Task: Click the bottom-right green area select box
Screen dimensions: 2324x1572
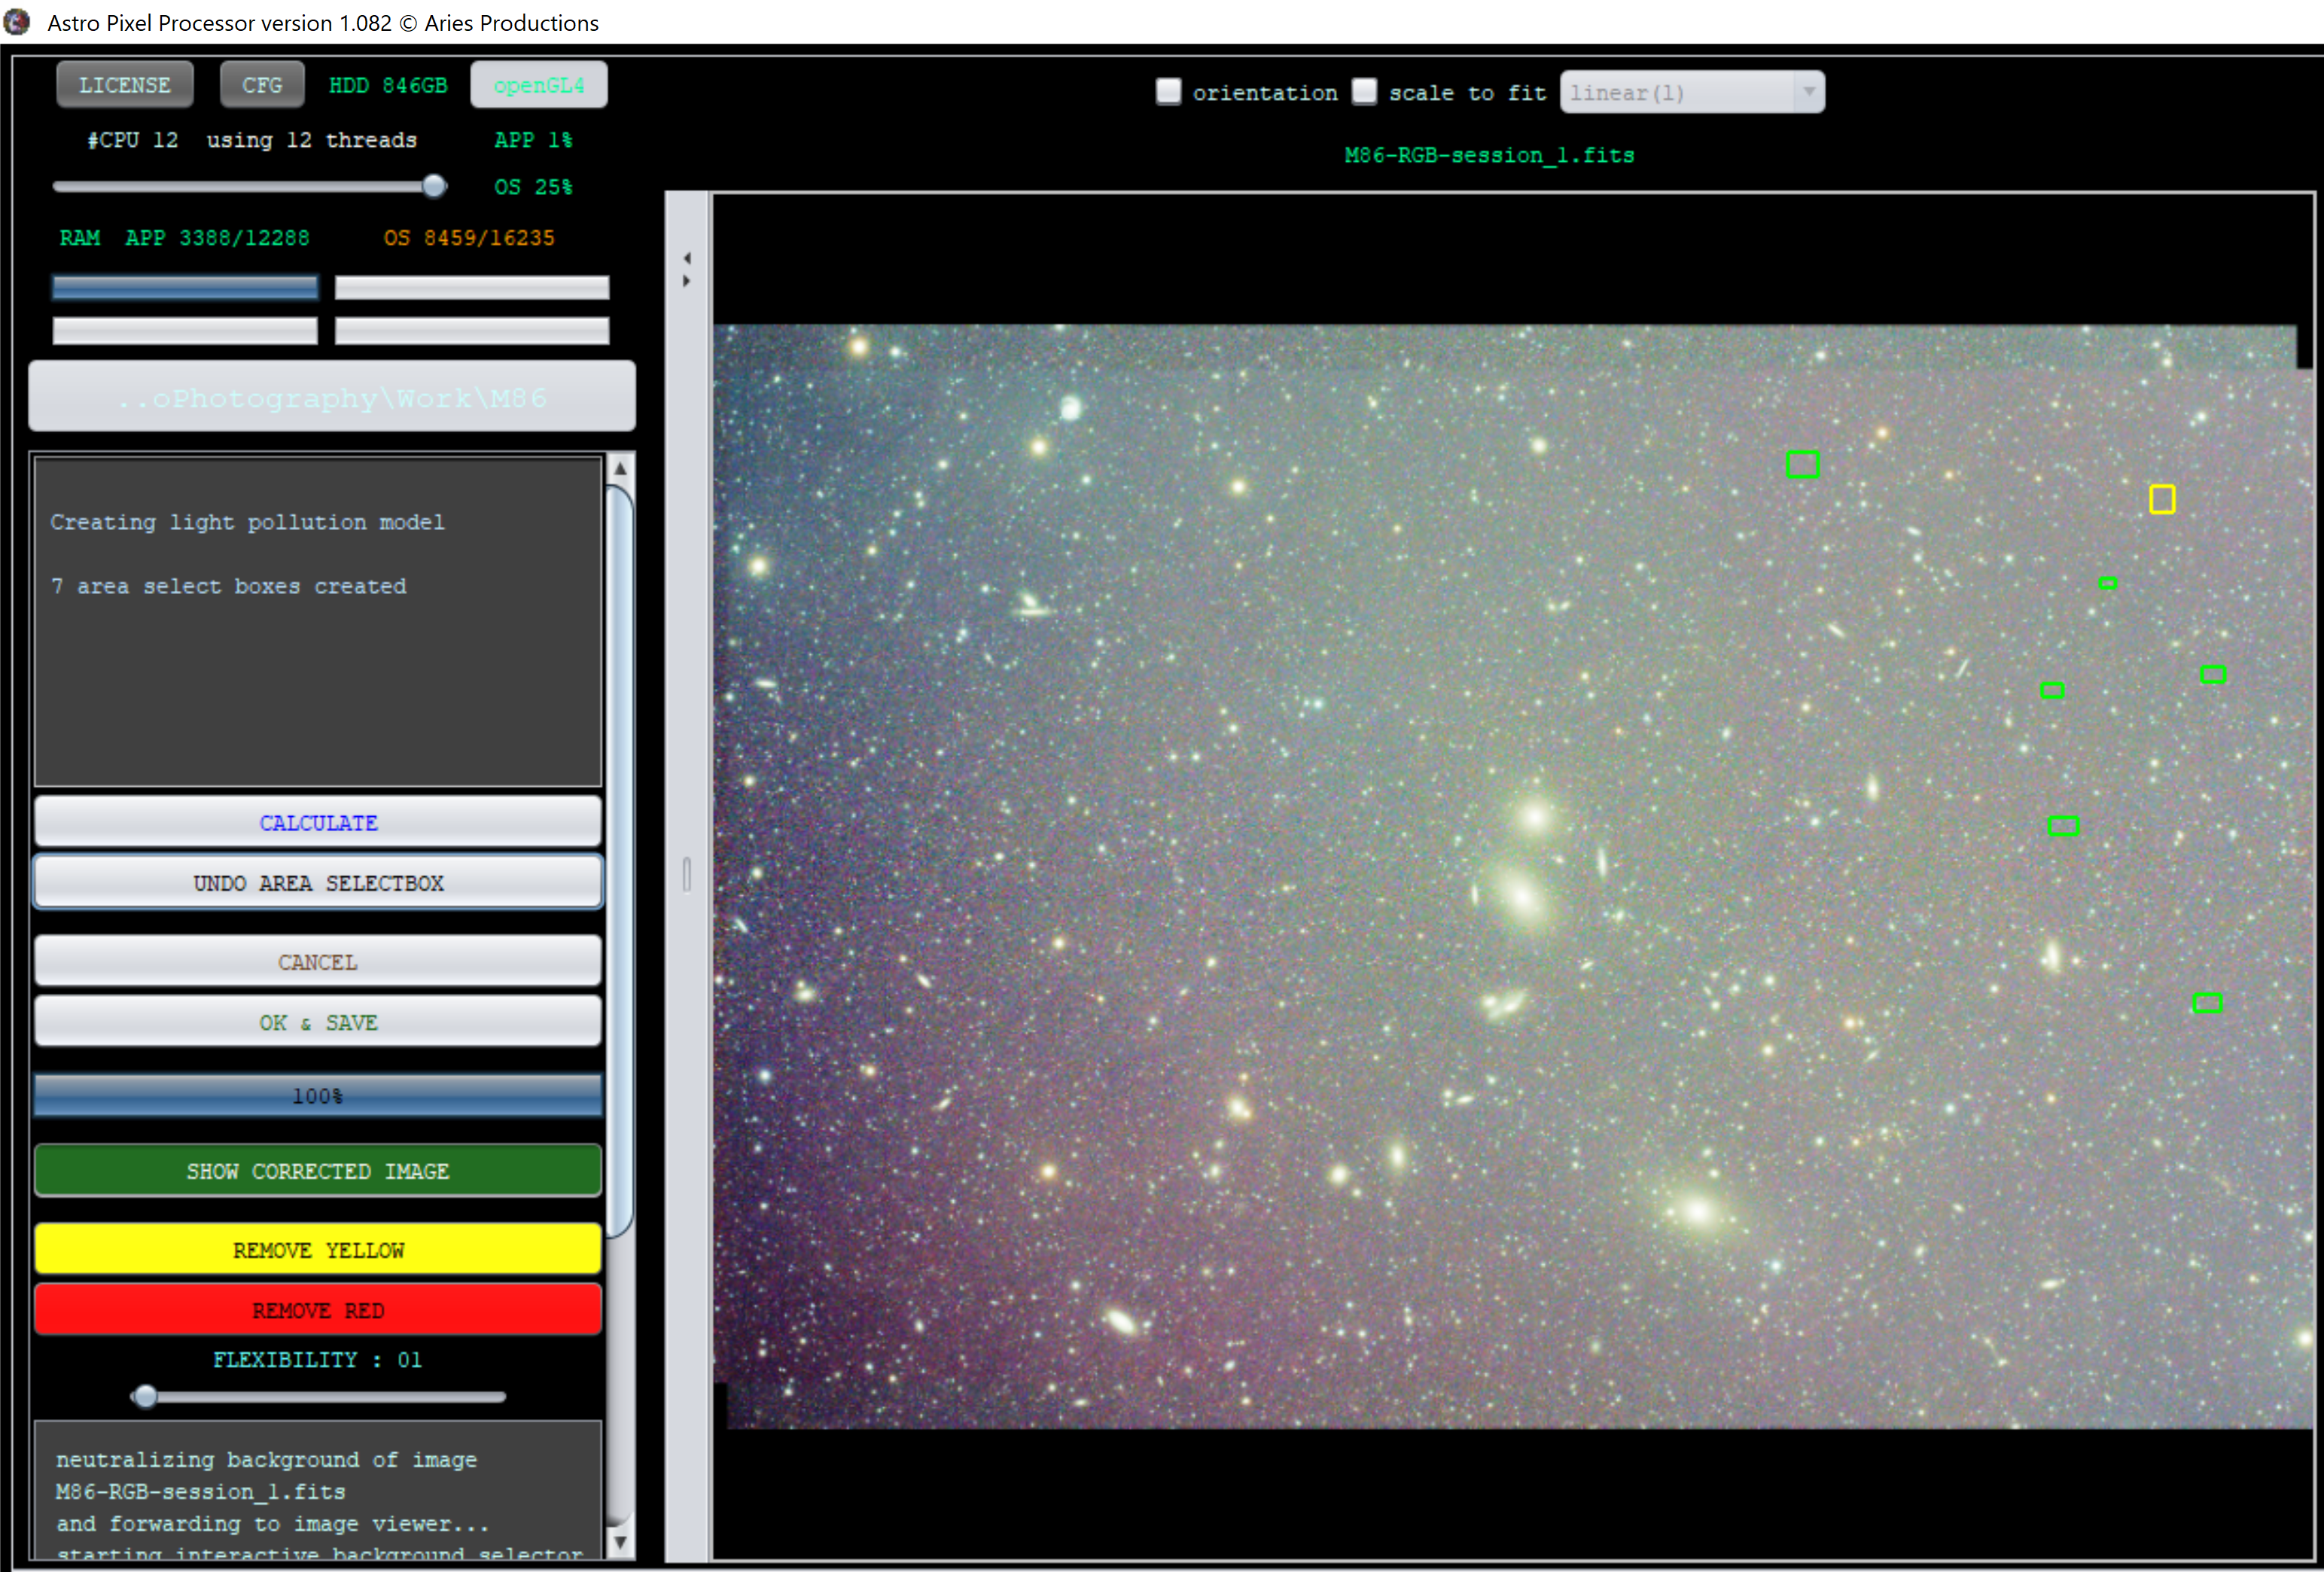Action: coord(2207,1002)
